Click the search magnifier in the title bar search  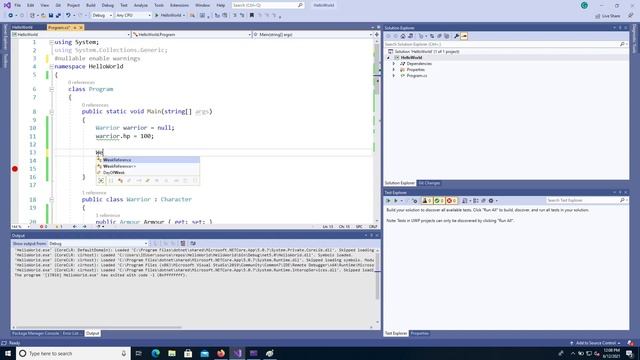click(x=300, y=5)
